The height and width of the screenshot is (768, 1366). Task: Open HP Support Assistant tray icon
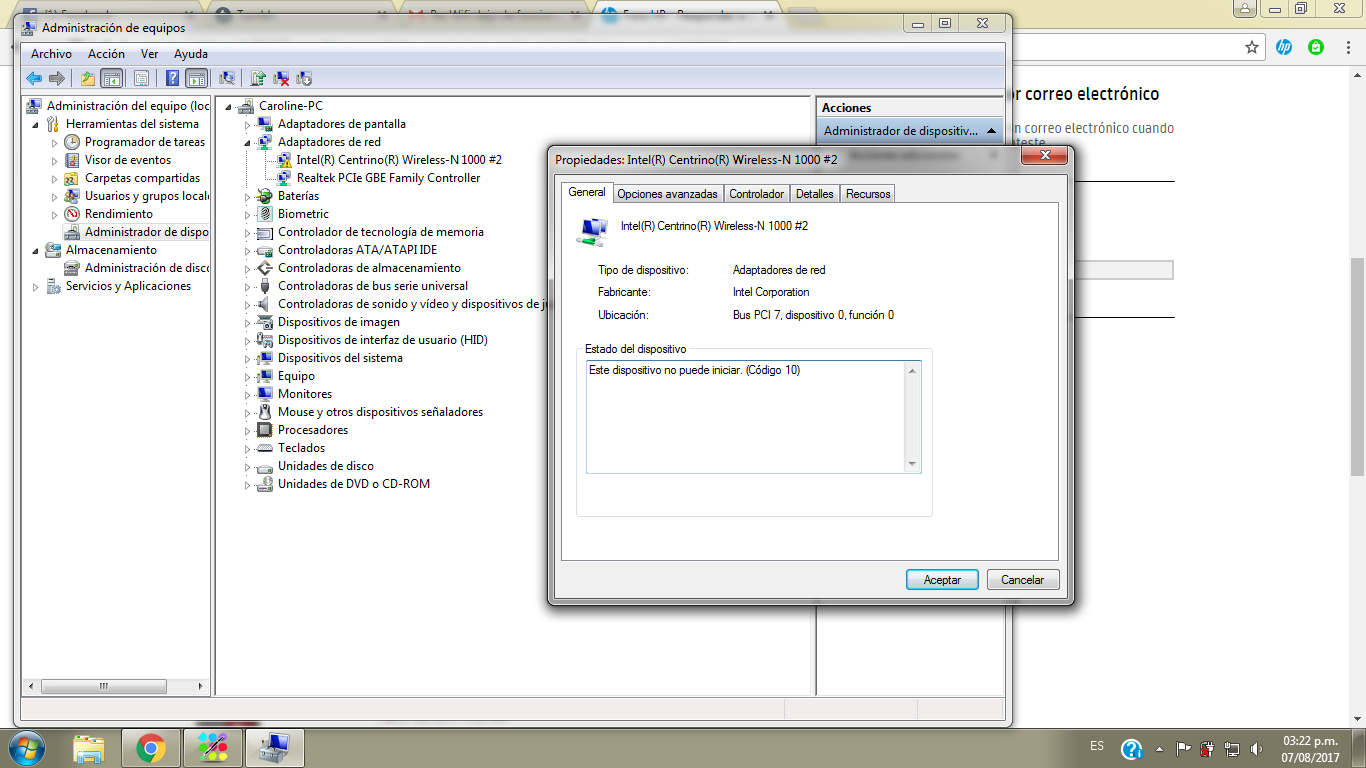point(1131,748)
